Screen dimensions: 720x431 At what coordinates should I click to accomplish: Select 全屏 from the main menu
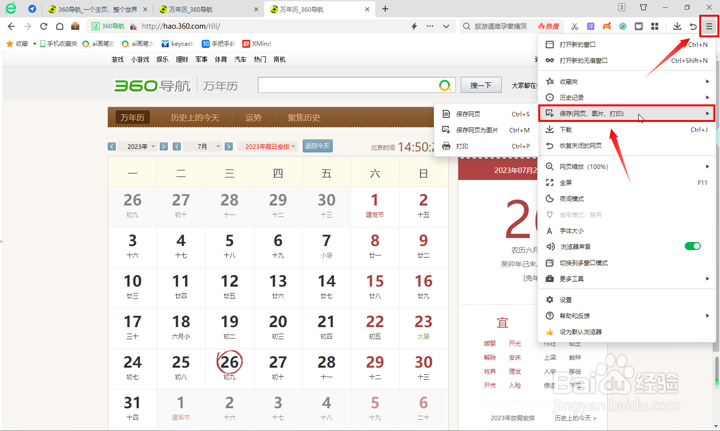(x=626, y=183)
